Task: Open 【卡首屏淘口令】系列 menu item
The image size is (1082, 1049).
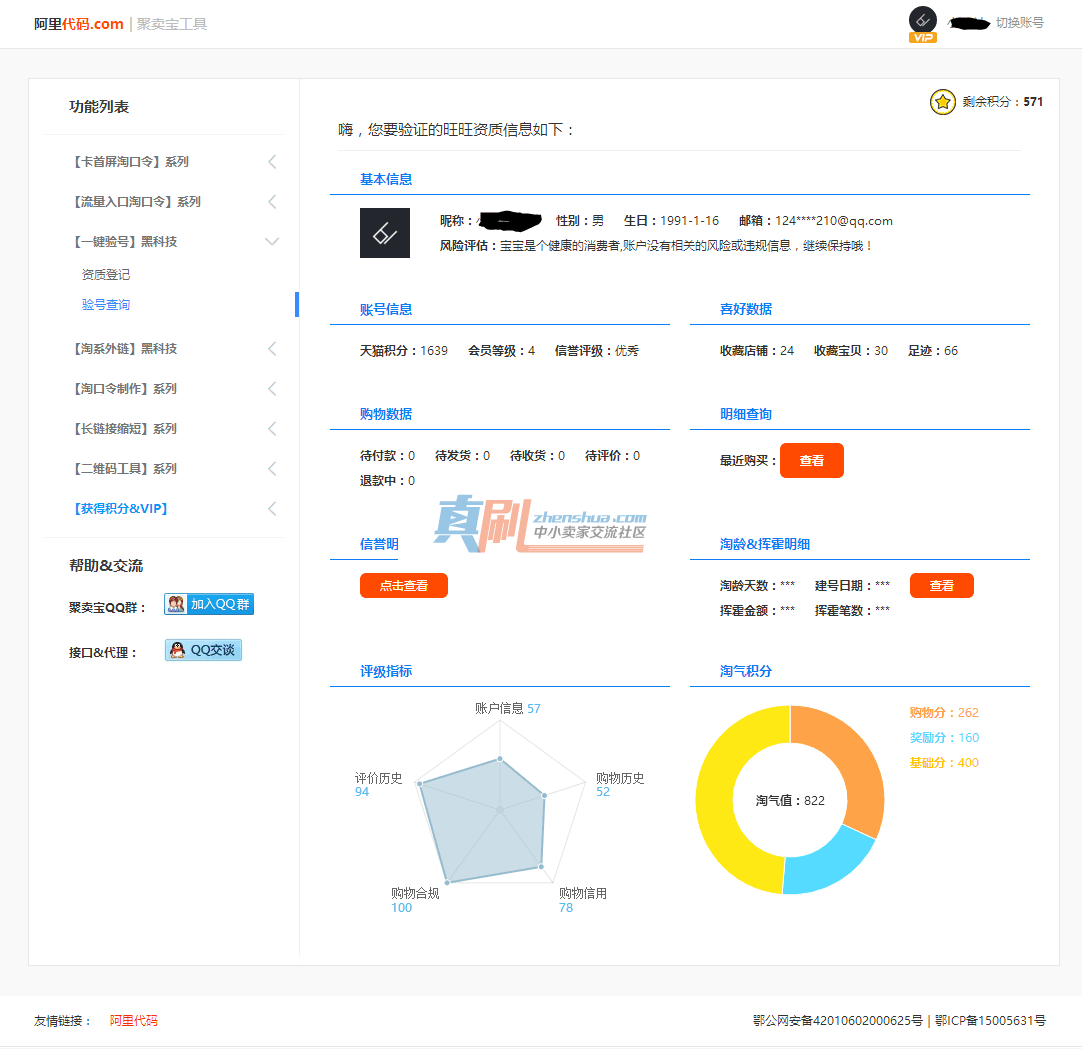Action: tap(131, 161)
